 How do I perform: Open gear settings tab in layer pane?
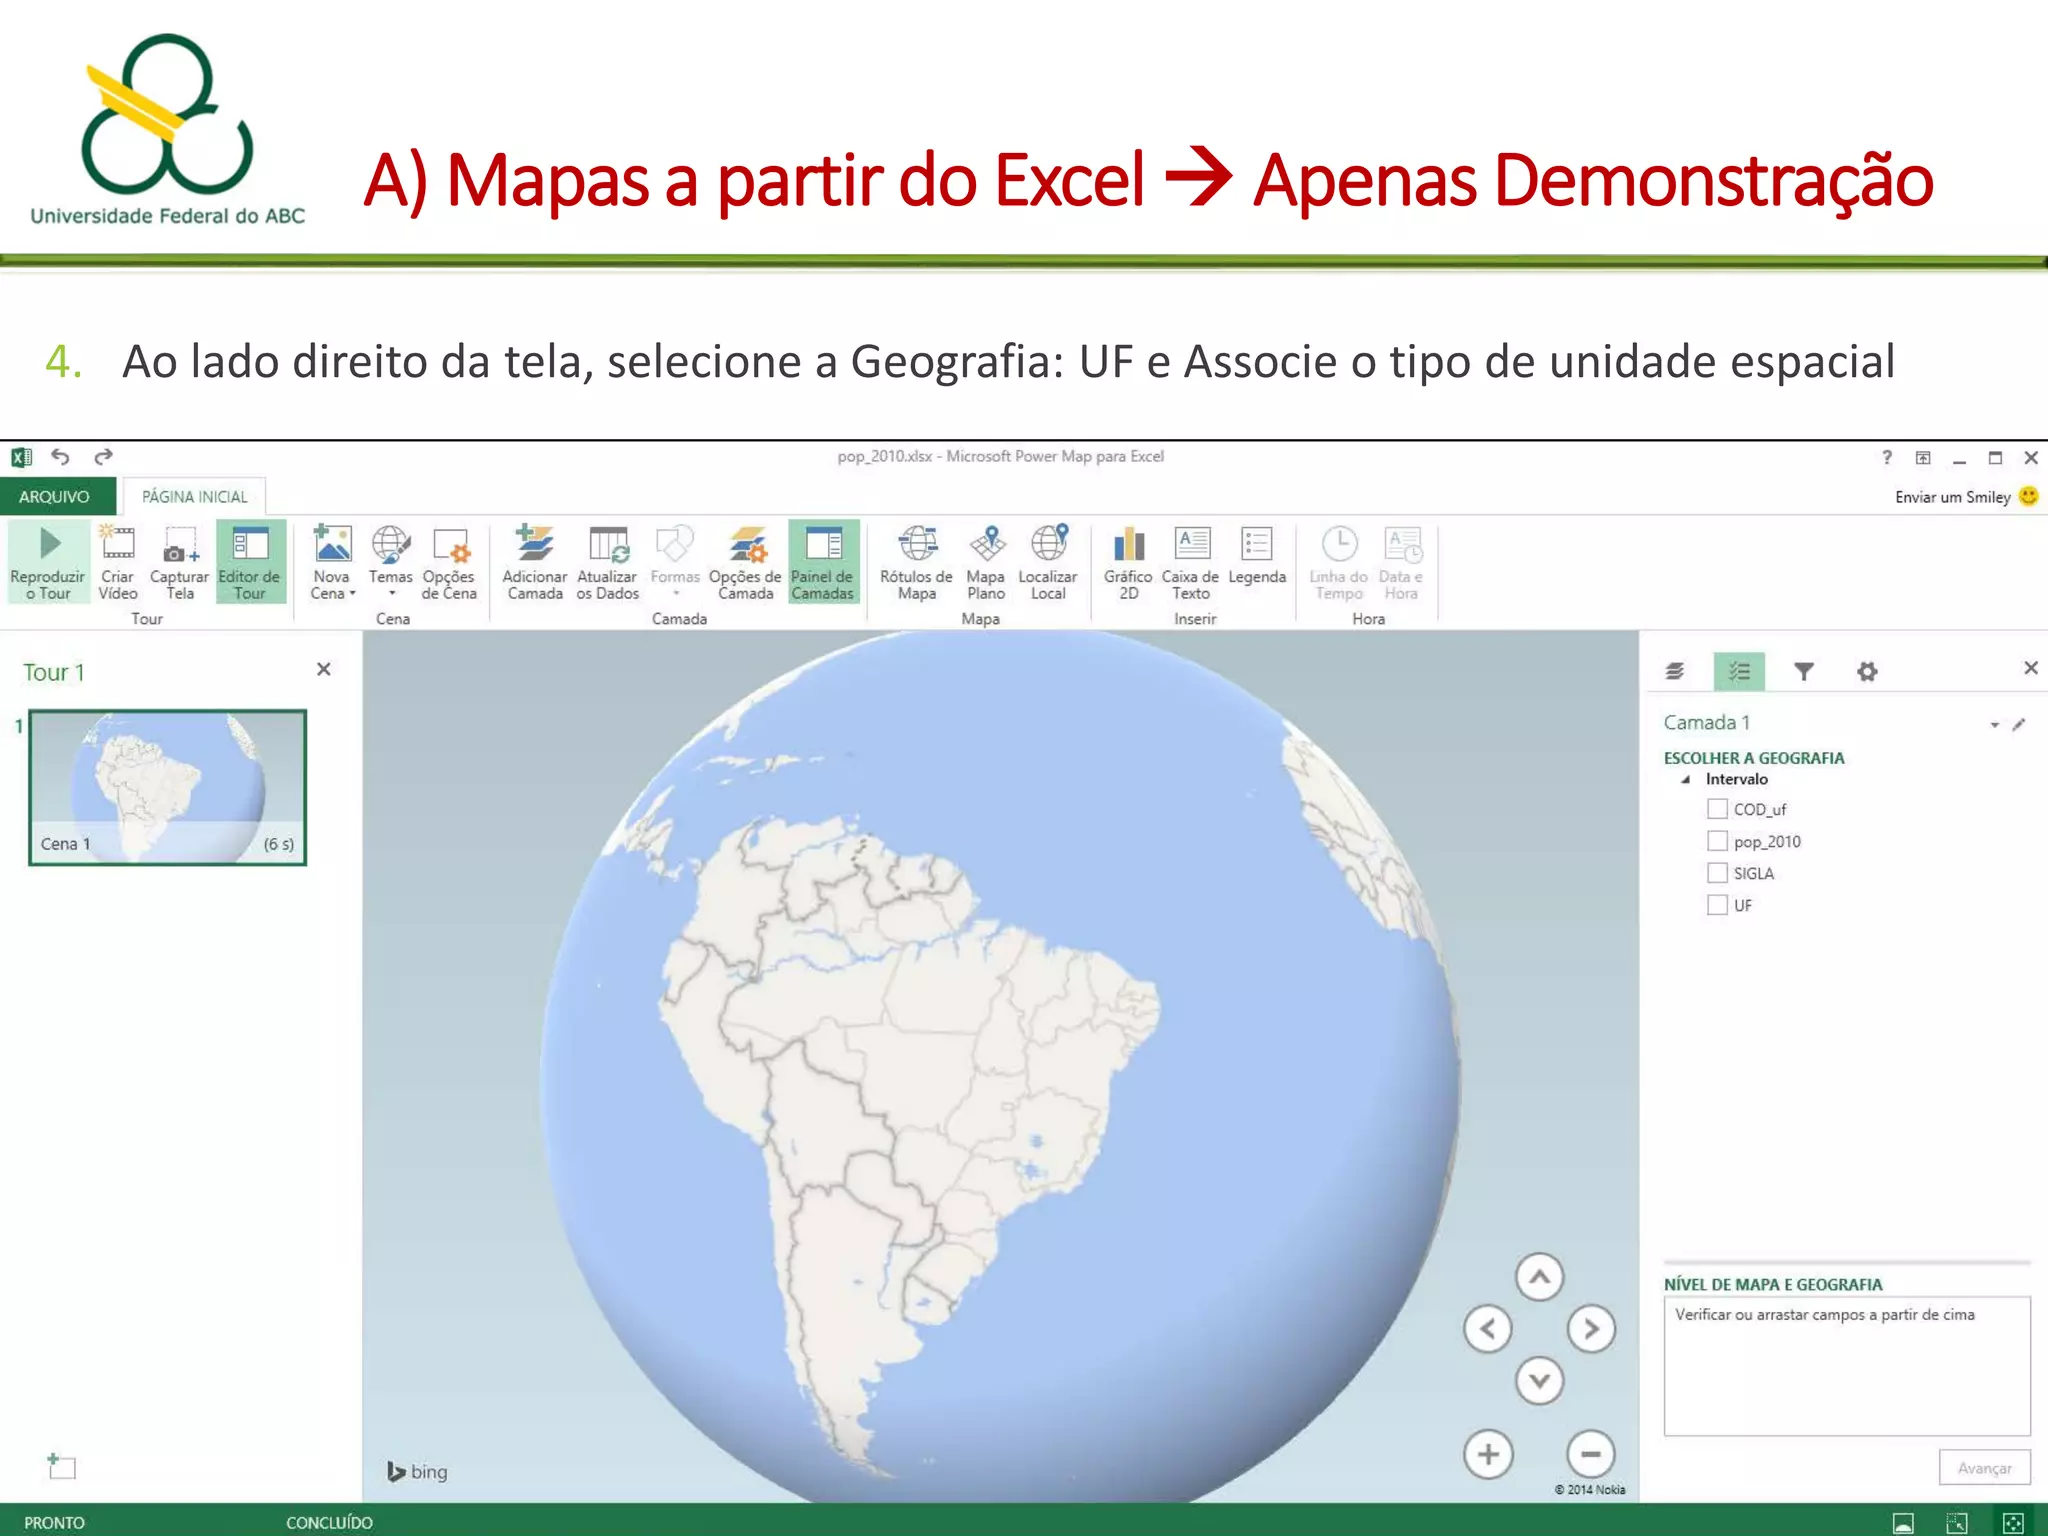click(x=1867, y=671)
